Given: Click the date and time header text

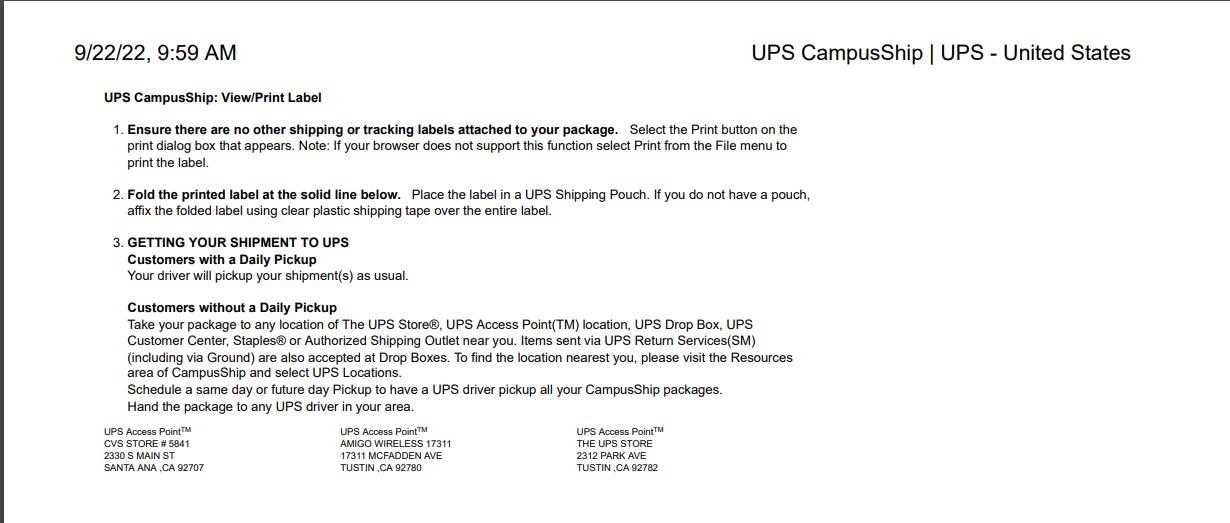Looking at the screenshot, I should [156, 53].
